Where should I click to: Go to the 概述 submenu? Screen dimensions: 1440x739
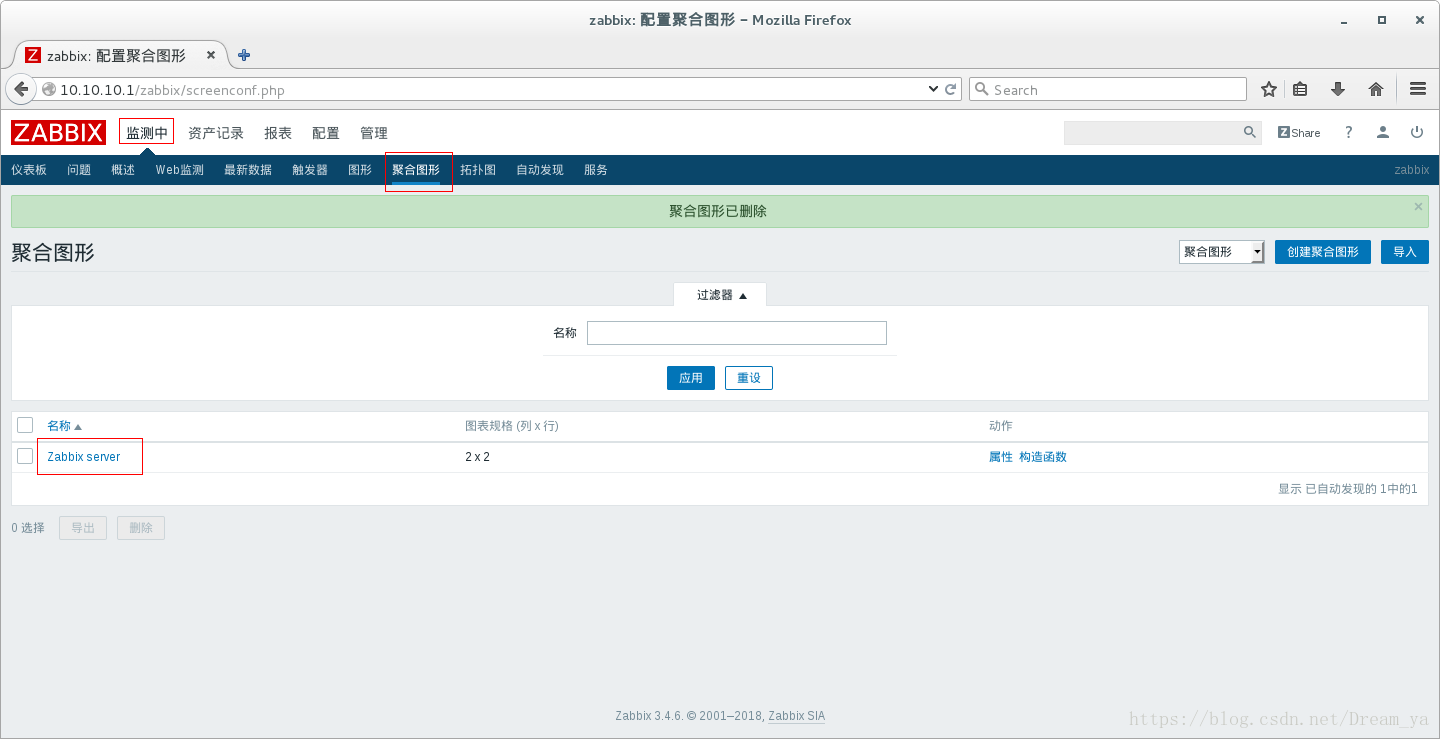click(123, 170)
